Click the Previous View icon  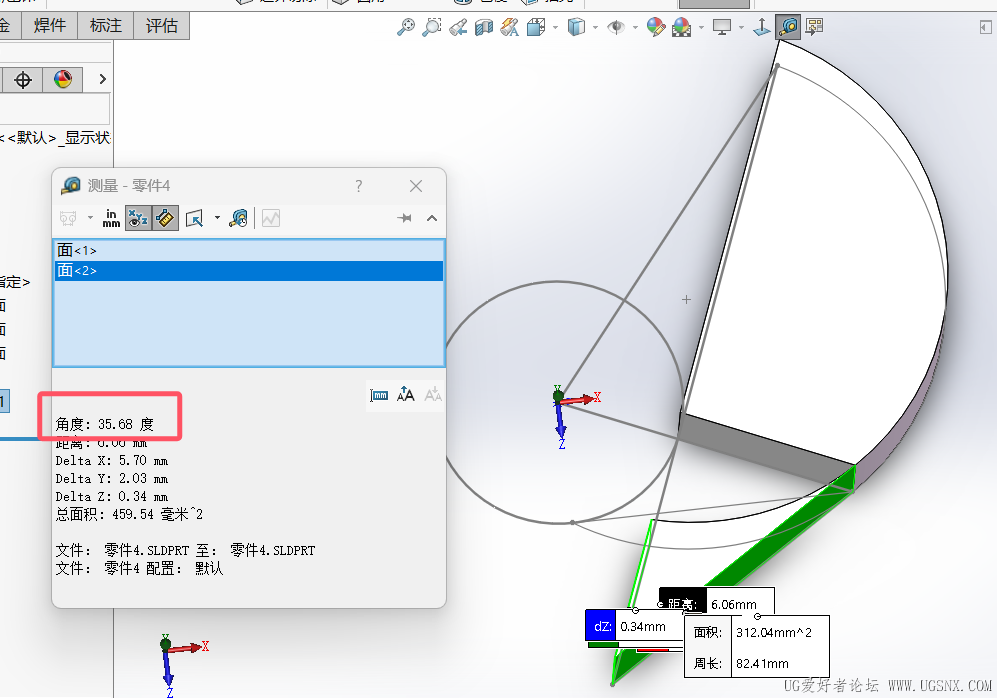coord(458,27)
